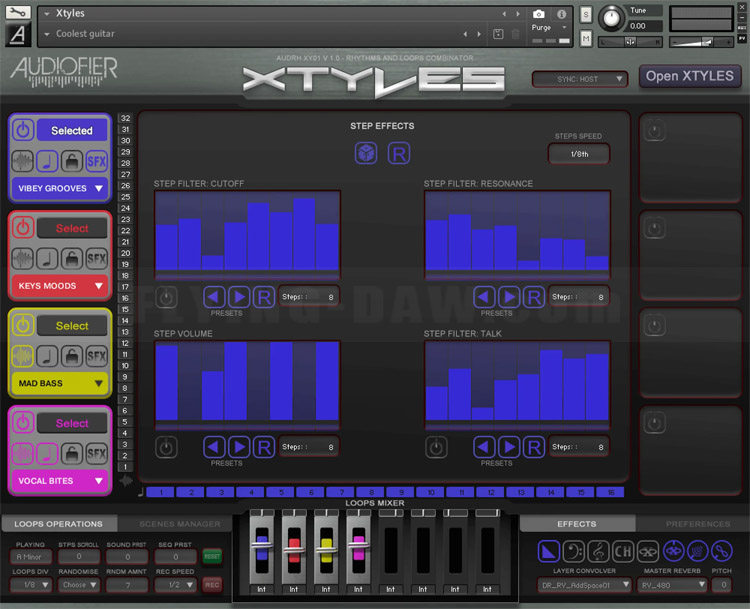Click the Kontakt snapshot camera icon

click(x=539, y=14)
